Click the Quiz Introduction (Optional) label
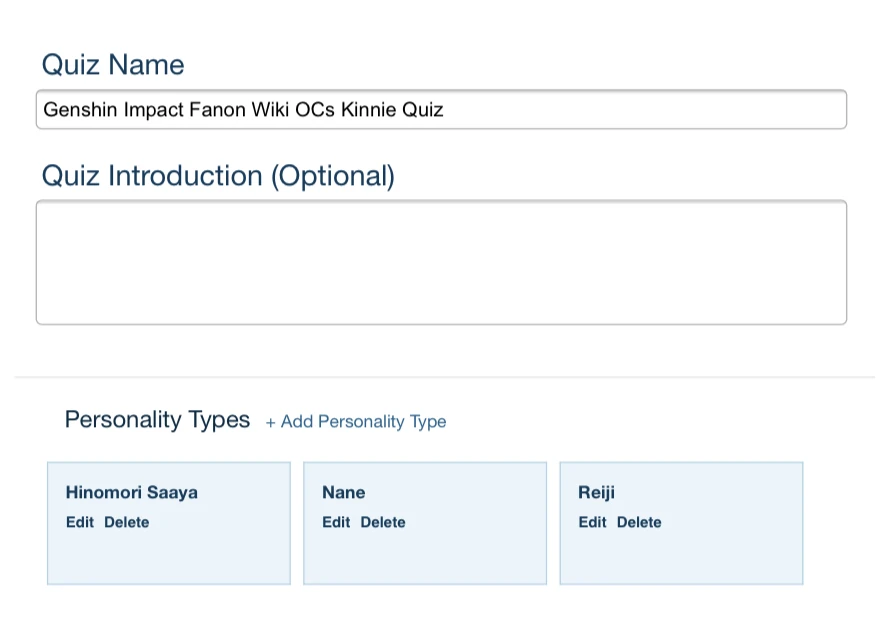 click(218, 176)
